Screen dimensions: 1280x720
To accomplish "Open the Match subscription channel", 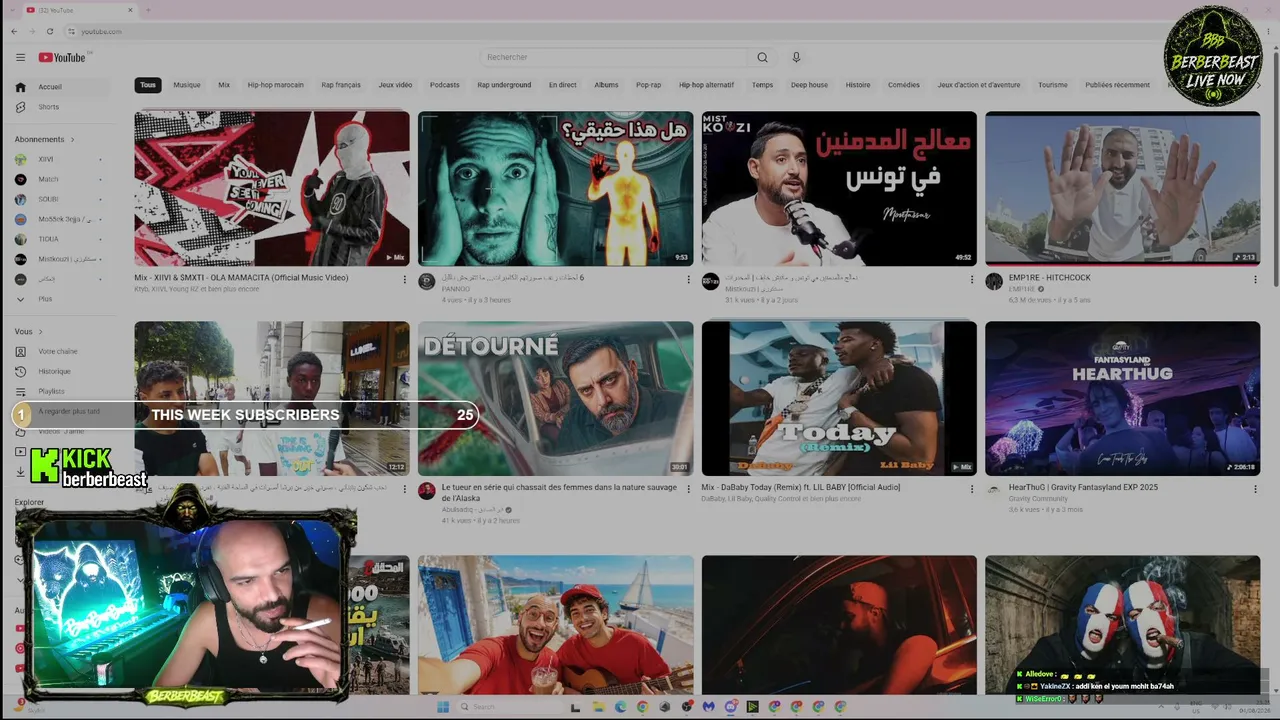I will click(60, 179).
